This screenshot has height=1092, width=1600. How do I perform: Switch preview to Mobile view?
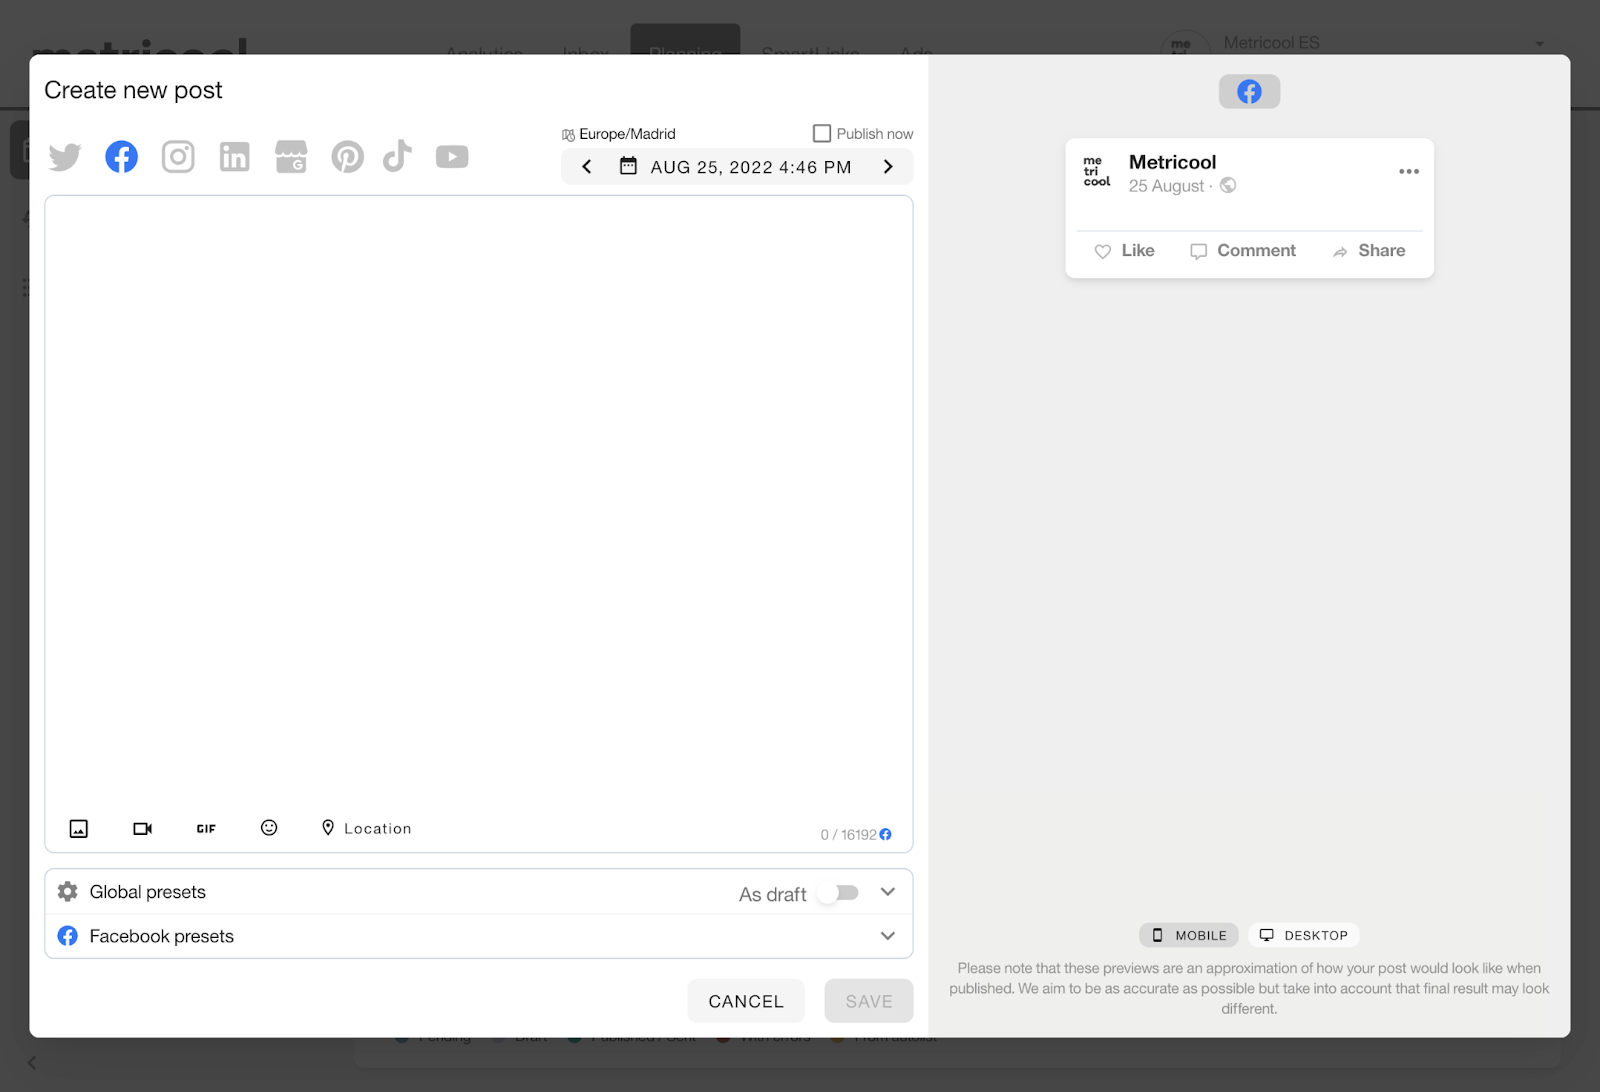[x=1189, y=935]
